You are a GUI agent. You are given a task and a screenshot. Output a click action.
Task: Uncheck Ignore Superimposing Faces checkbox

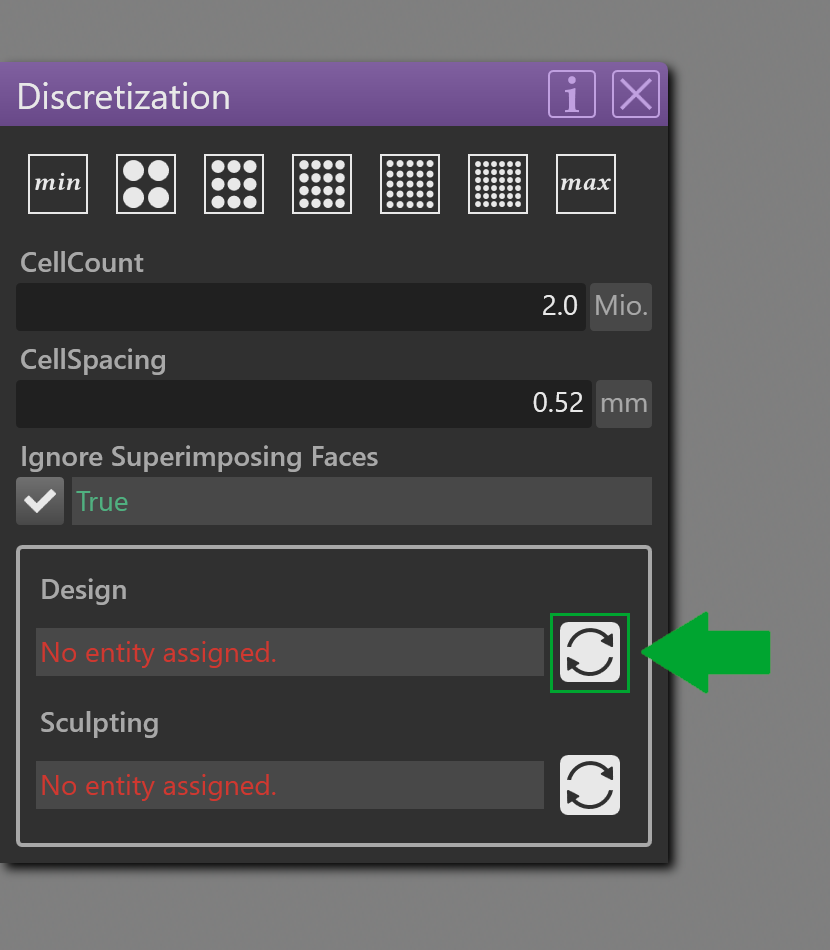pyautogui.click(x=40, y=501)
